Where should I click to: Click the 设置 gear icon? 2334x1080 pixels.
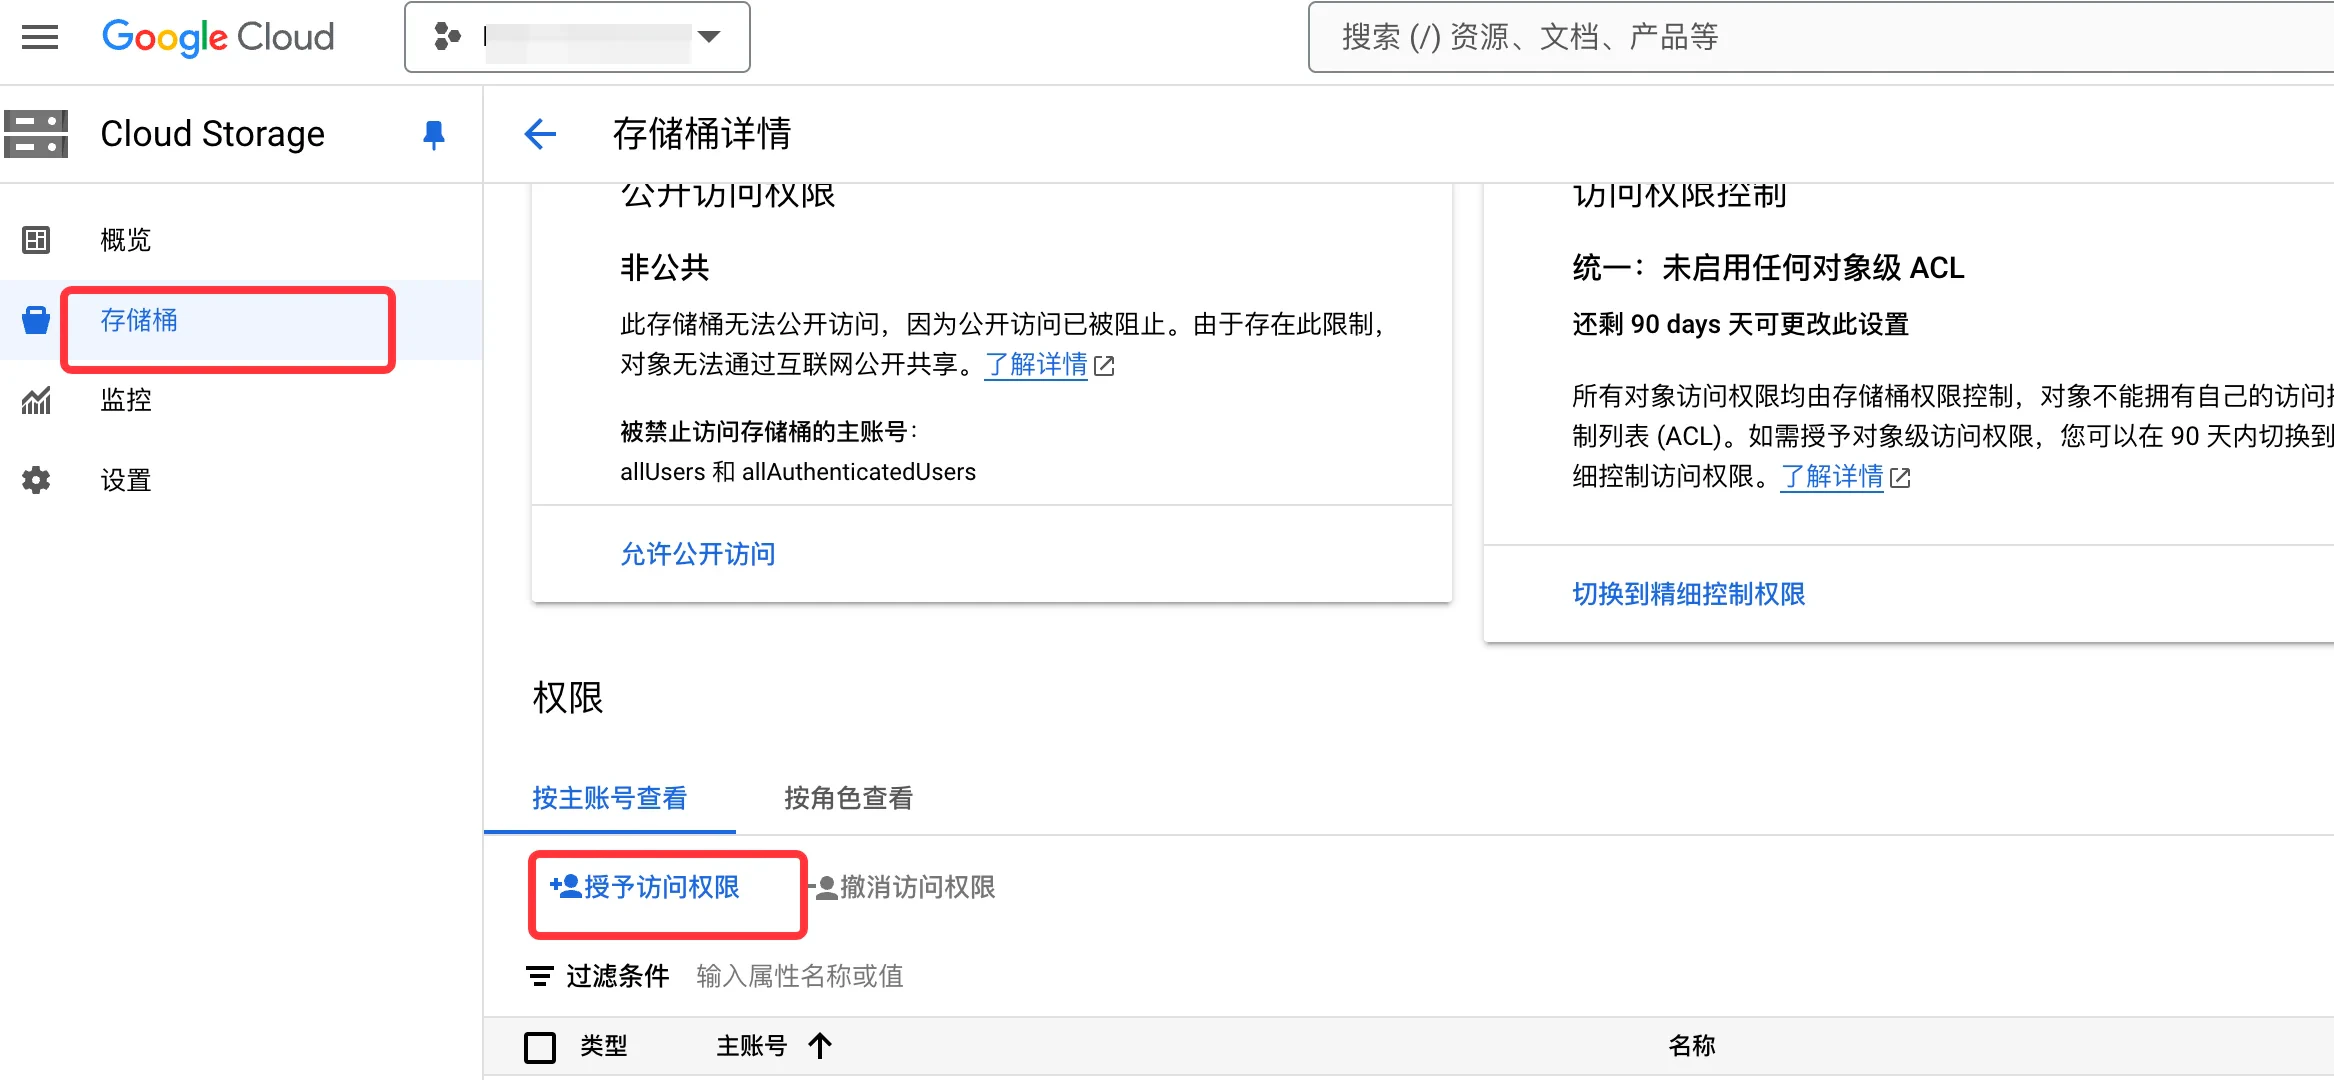(36, 480)
